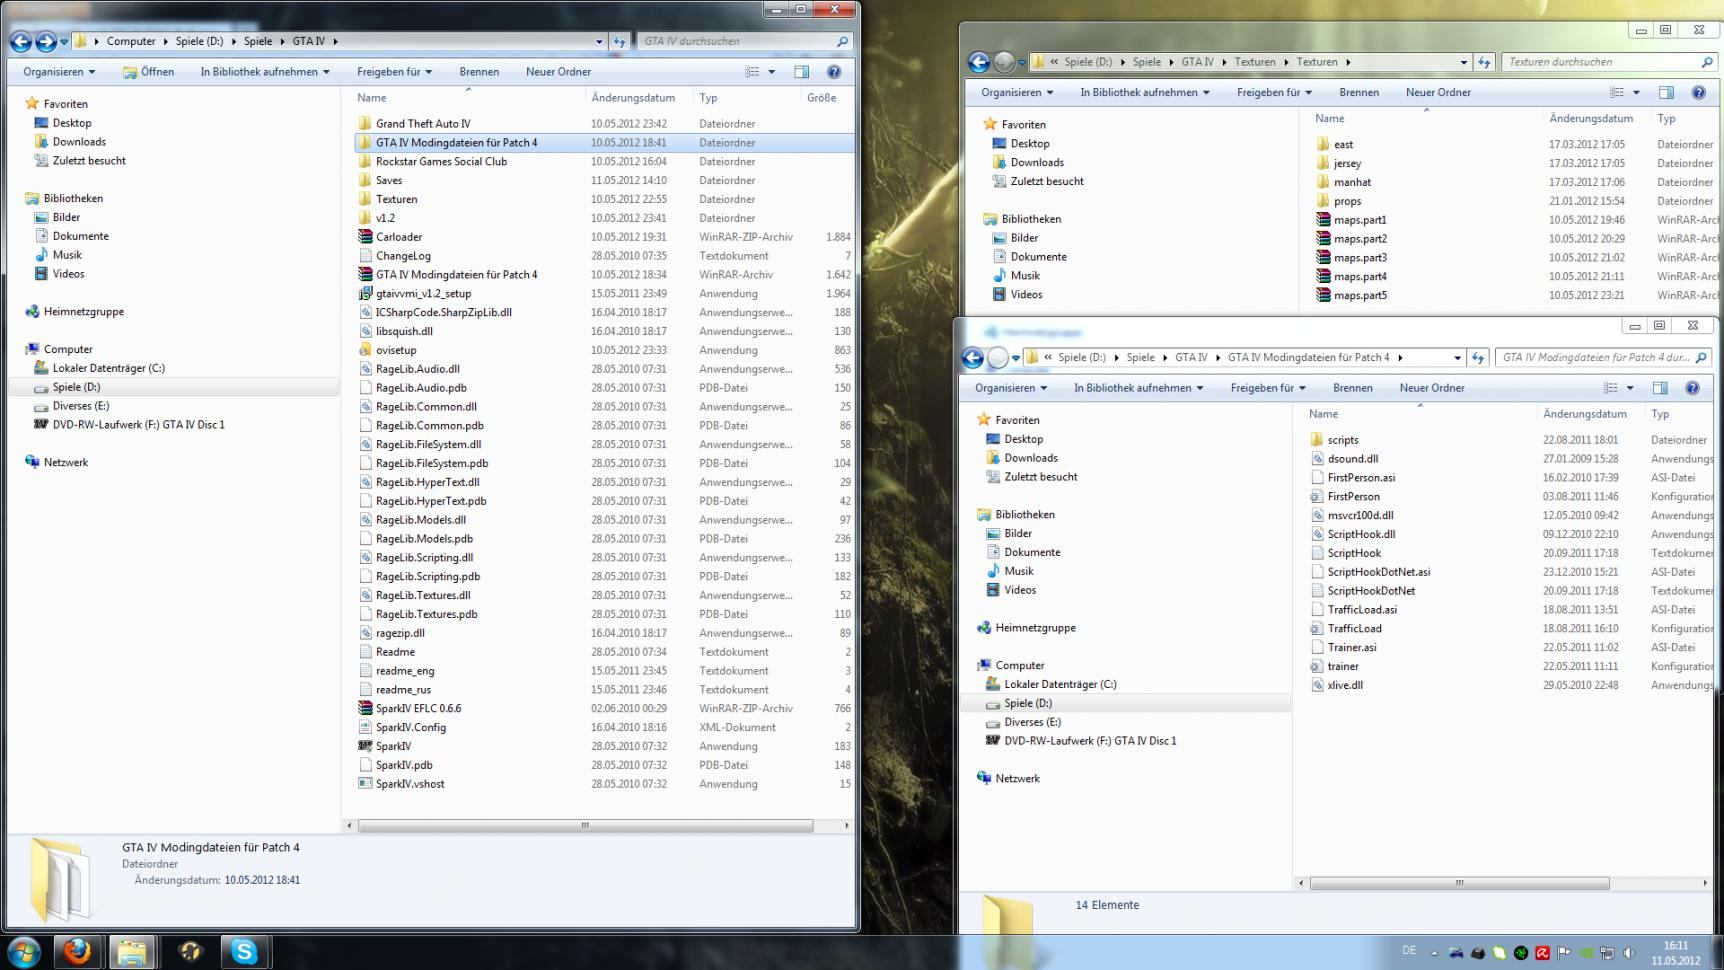Select Lokaler Datenträger (C:) in the Modingdateien sidebar
1724x970 pixels.
click(1060, 684)
